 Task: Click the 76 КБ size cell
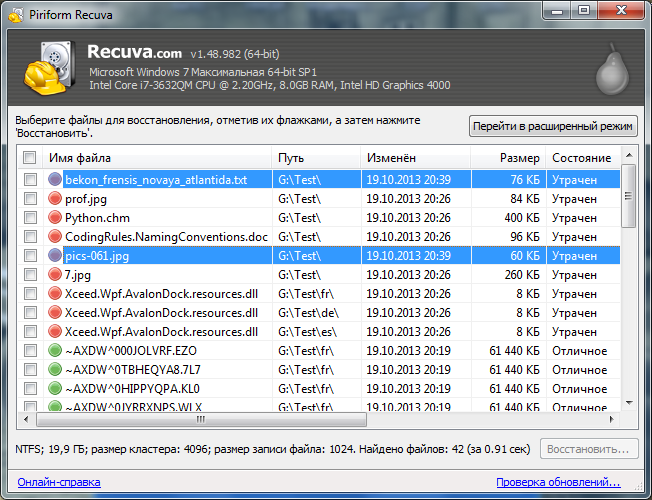(x=525, y=180)
